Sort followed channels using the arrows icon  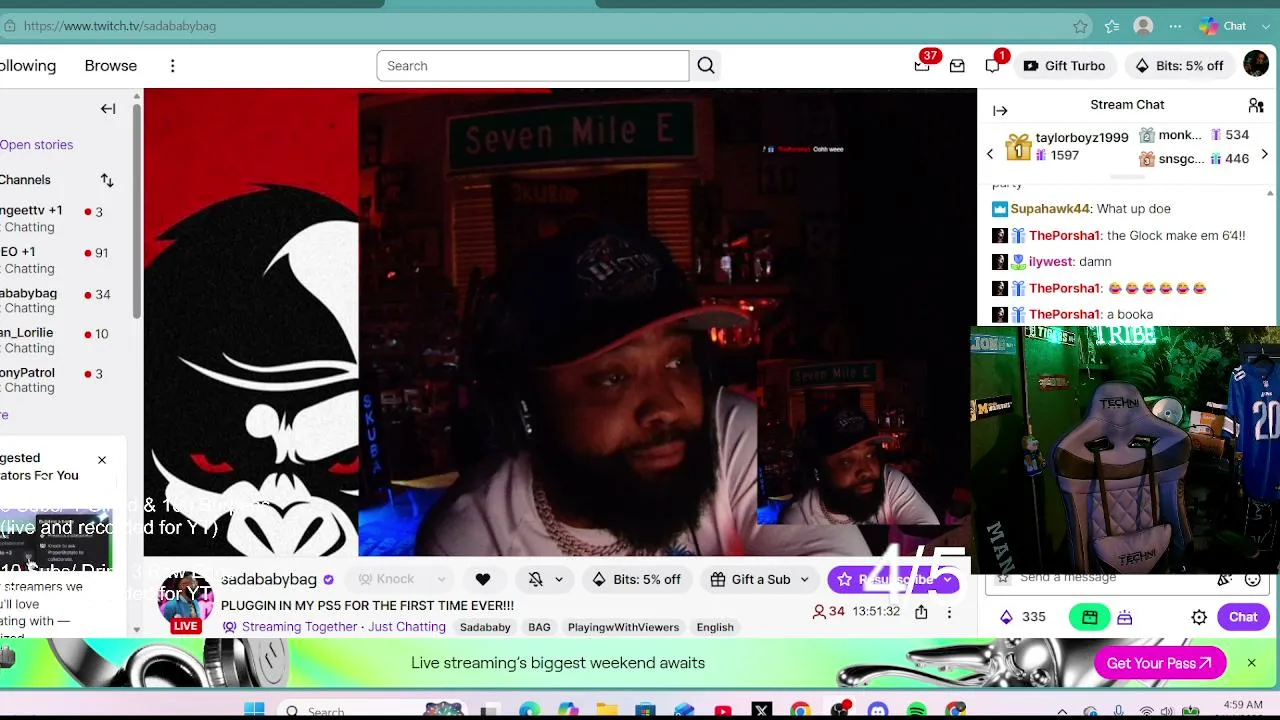[107, 180]
